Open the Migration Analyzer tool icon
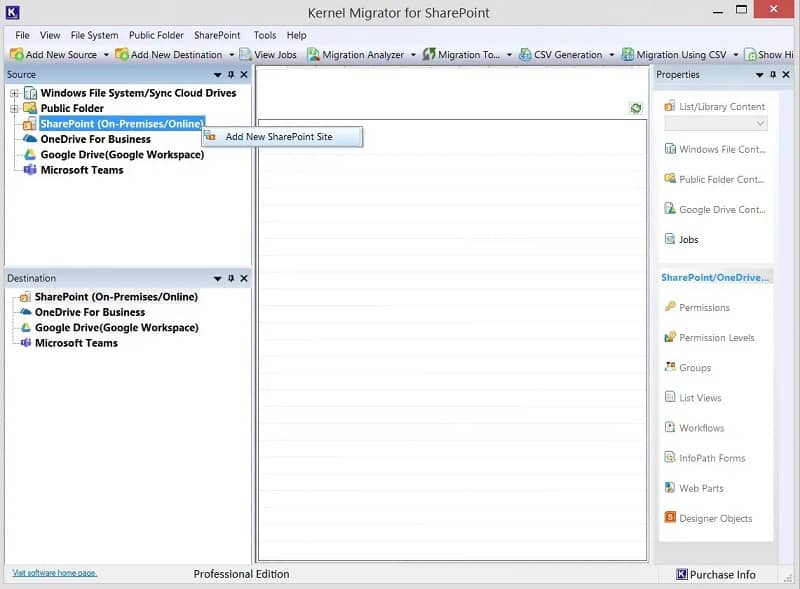 point(313,54)
